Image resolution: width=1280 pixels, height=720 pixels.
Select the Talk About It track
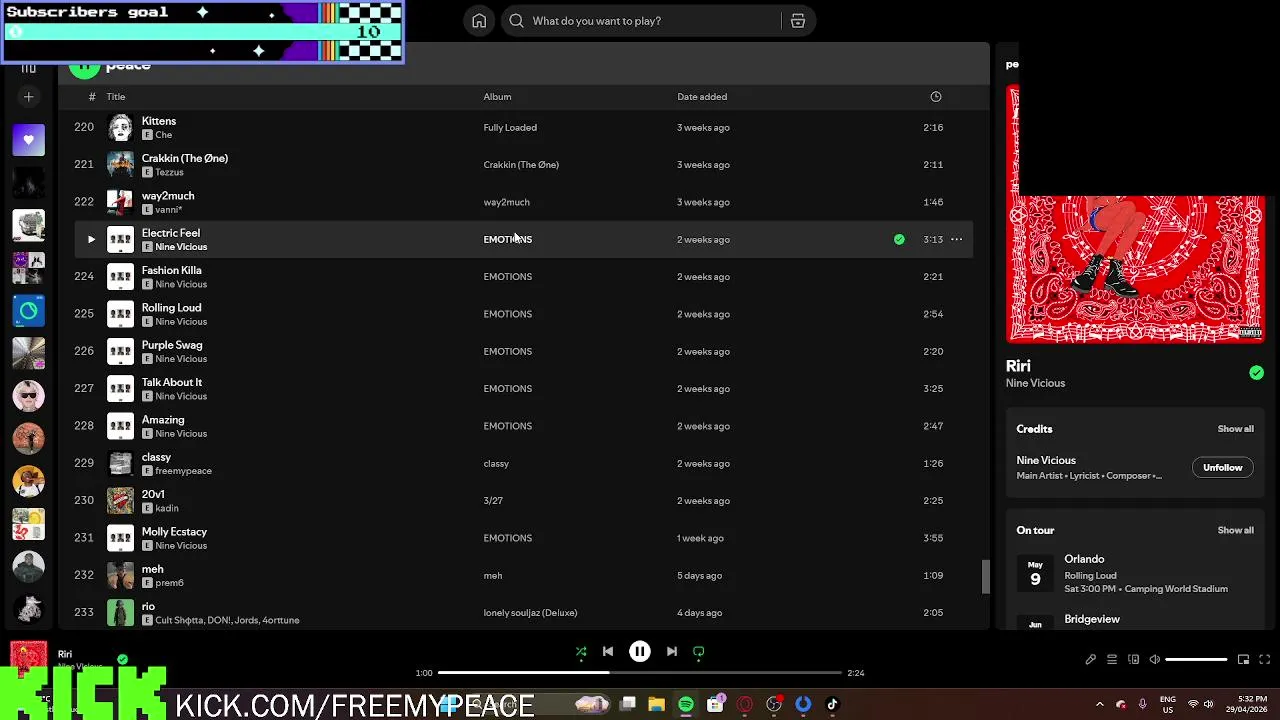tap(523, 389)
